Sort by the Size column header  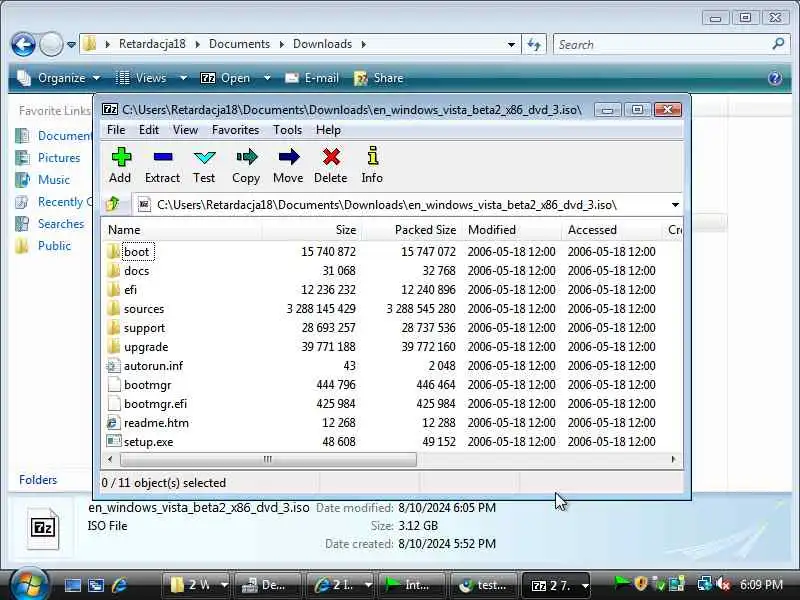pos(311,230)
